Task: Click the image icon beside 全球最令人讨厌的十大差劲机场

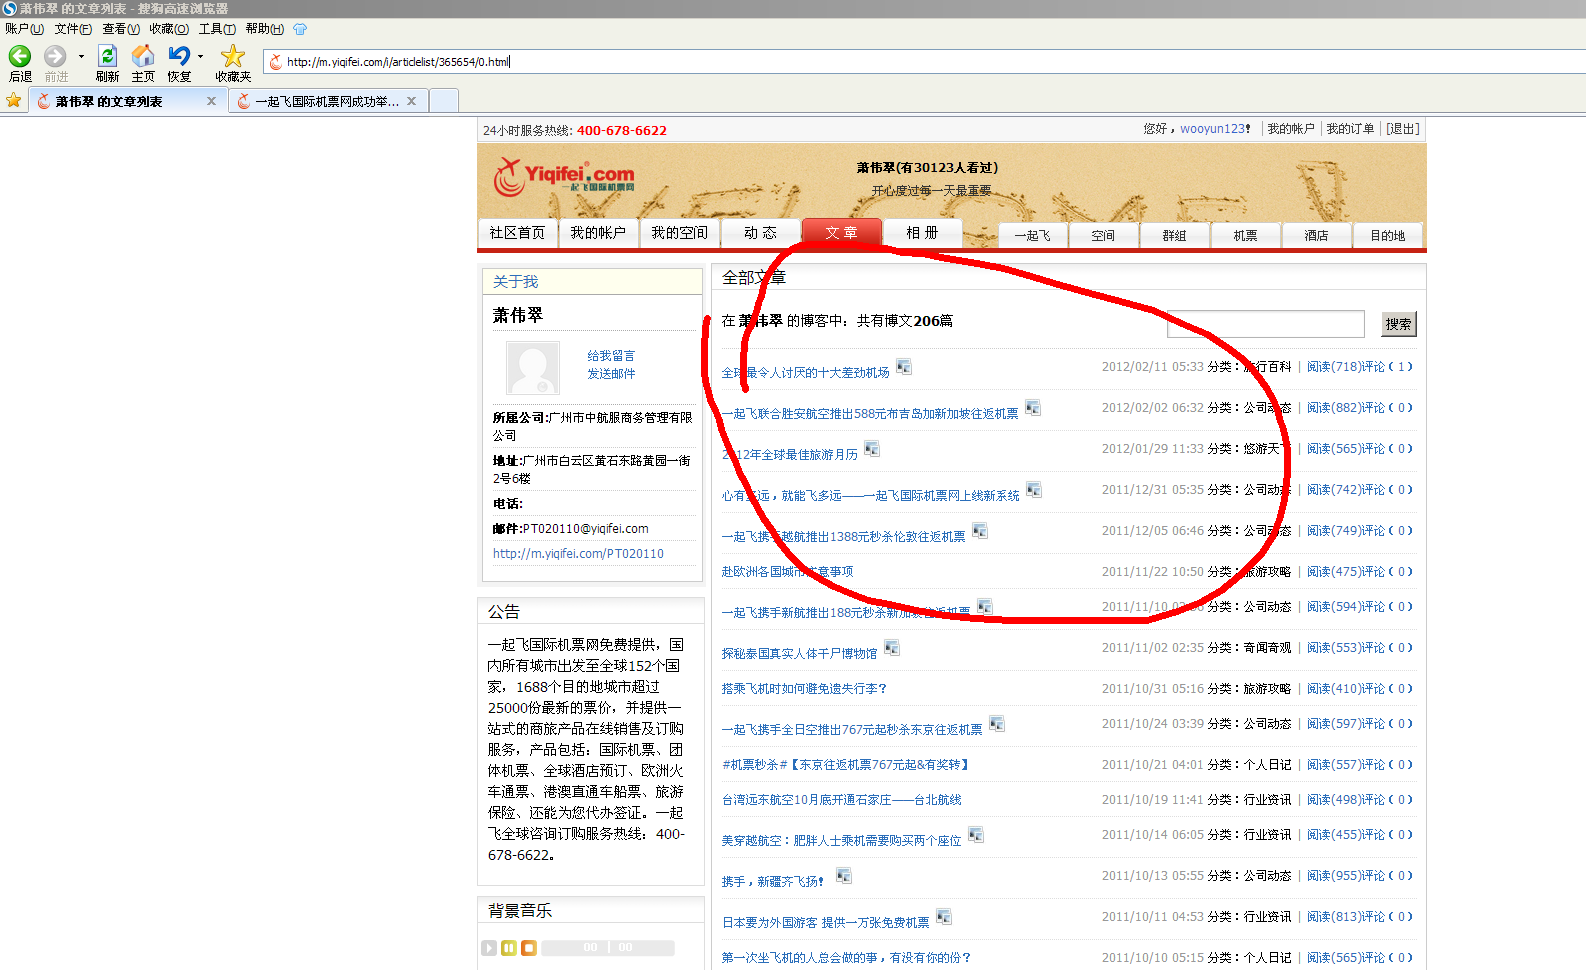Action: [x=904, y=367]
